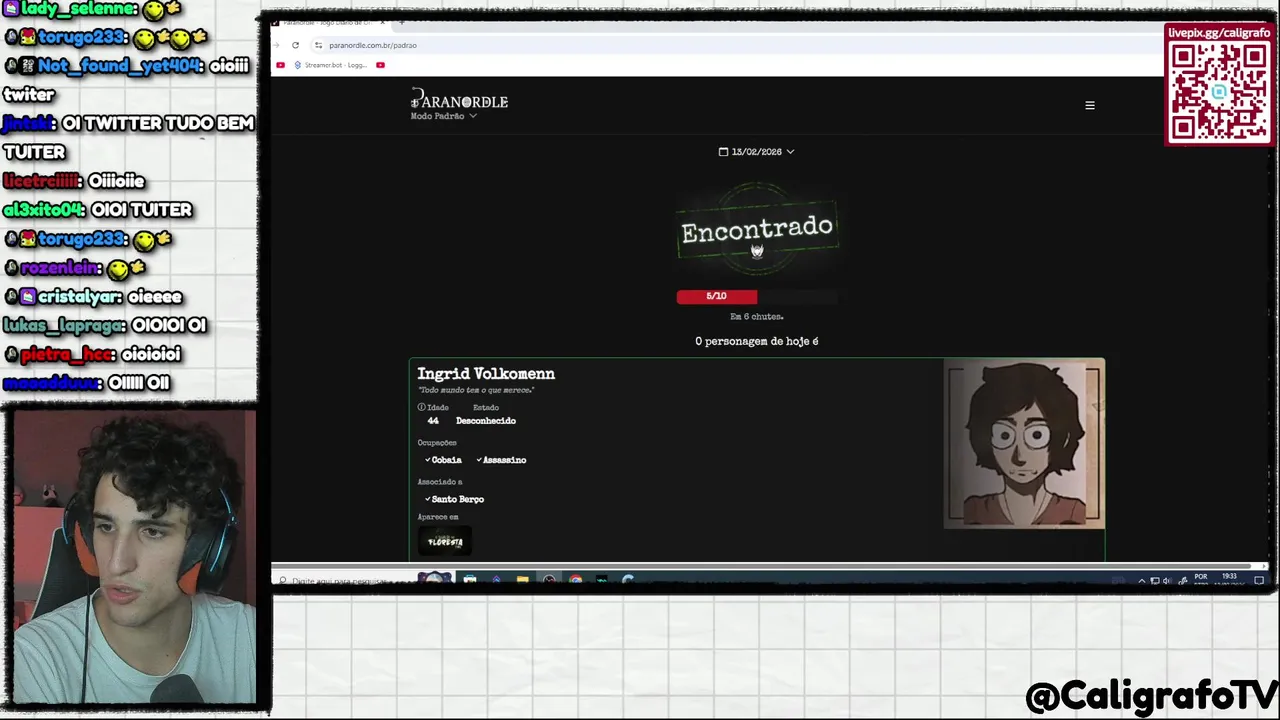The image size is (1280, 720).
Task: Expand the 13/02/2026 date dropdown chevron
Action: [790, 152]
